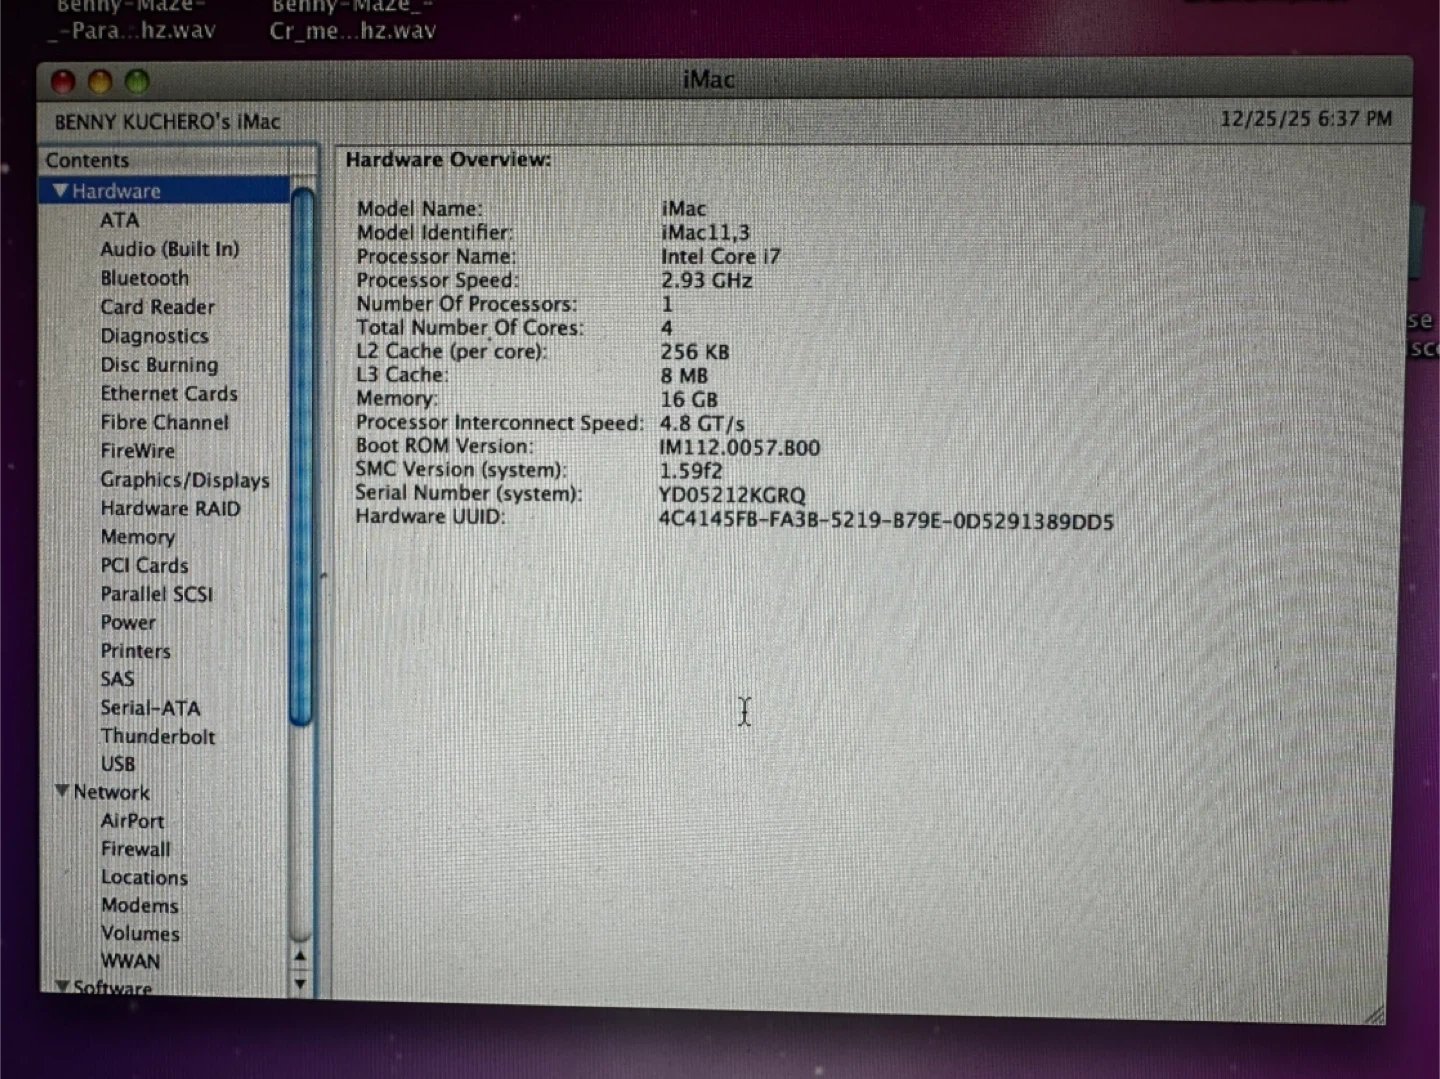Click the sidebar scroll up arrow
Image resolution: width=1440 pixels, height=1079 pixels.
click(x=300, y=957)
